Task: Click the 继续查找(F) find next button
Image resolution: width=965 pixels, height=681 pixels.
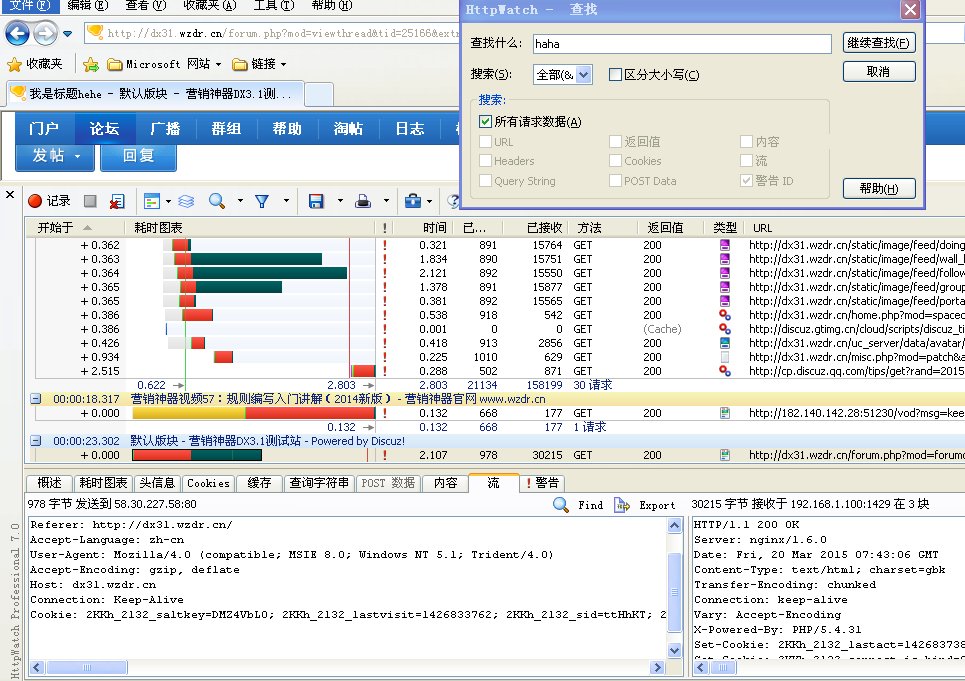Action: (879, 43)
